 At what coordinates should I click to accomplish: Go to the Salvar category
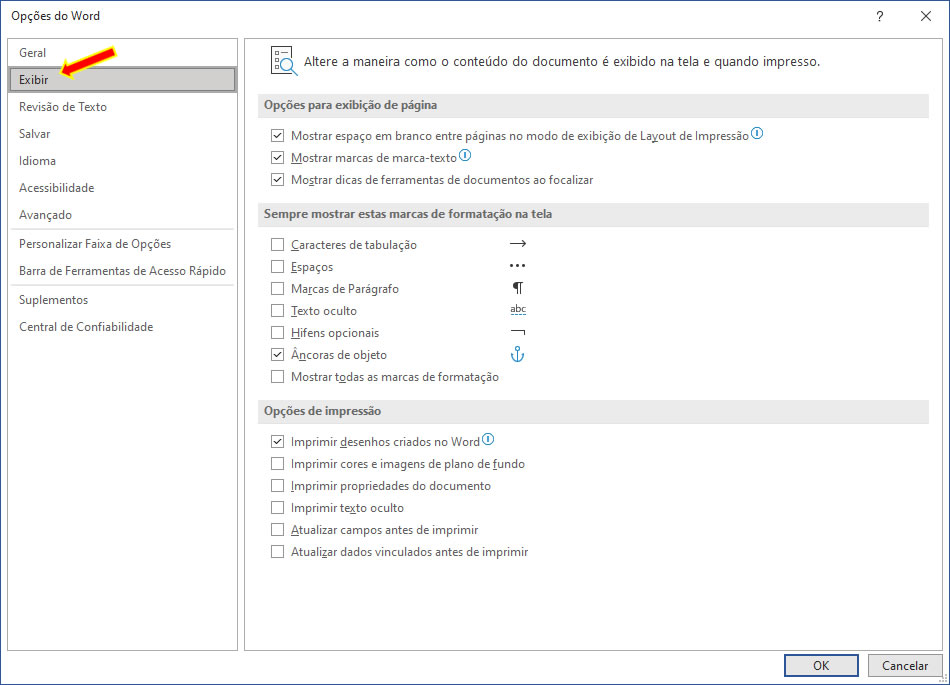coord(122,133)
